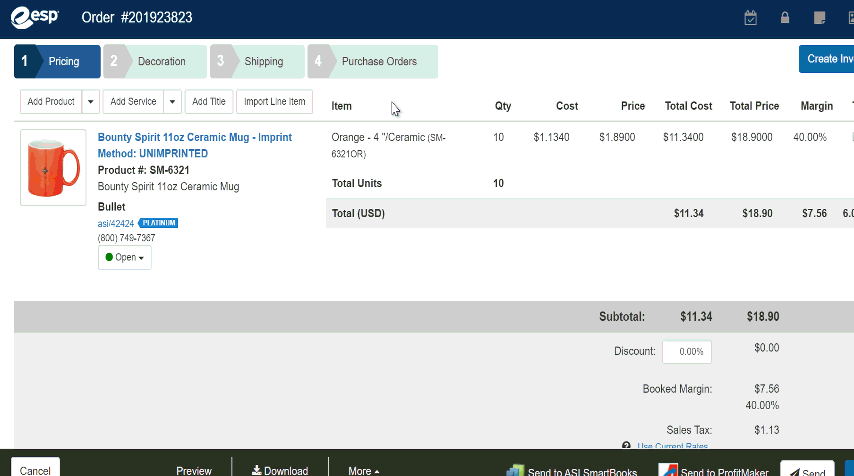
Task: Select the Orange - 4"/Ceramic item row text
Action: [389, 145]
